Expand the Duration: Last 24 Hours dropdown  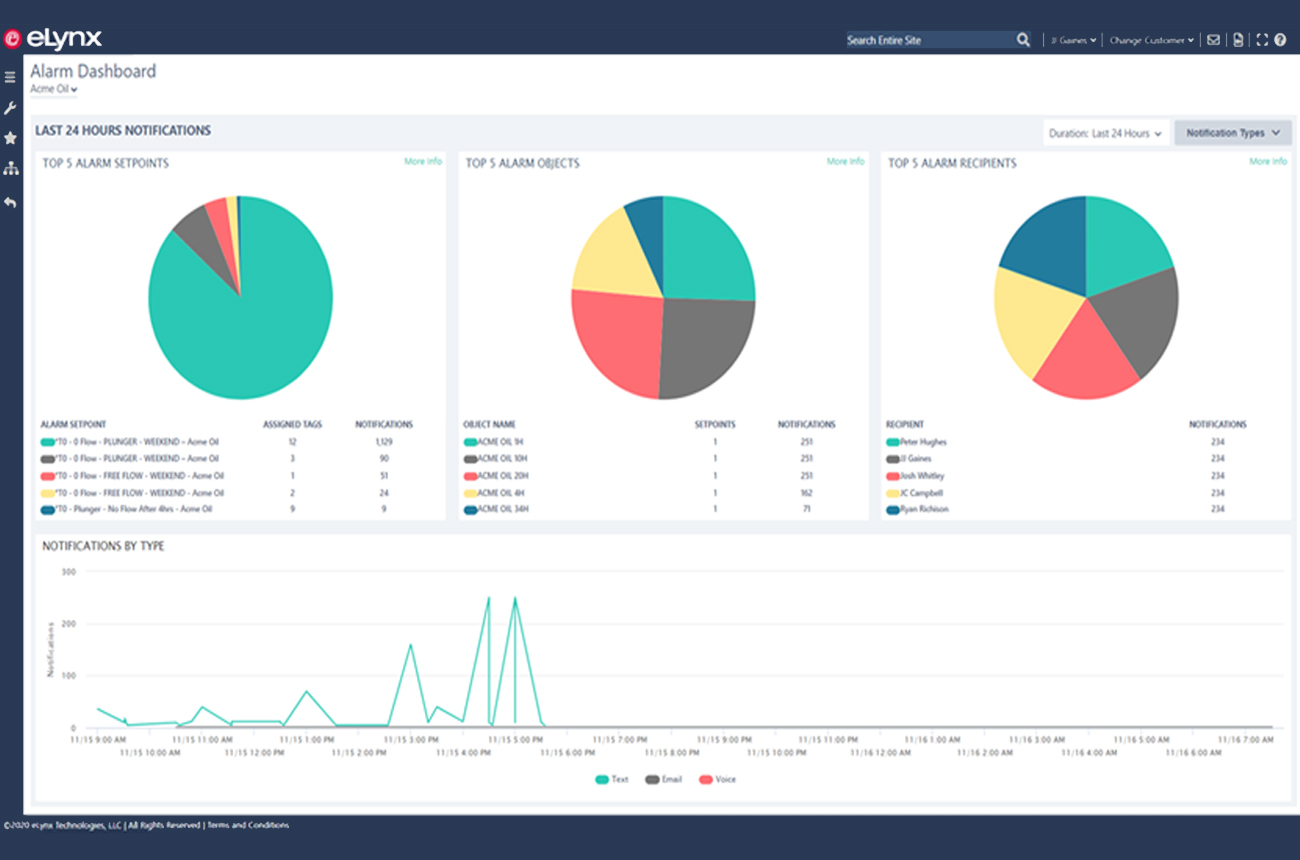pyautogui.click(x=1106, y=133)
